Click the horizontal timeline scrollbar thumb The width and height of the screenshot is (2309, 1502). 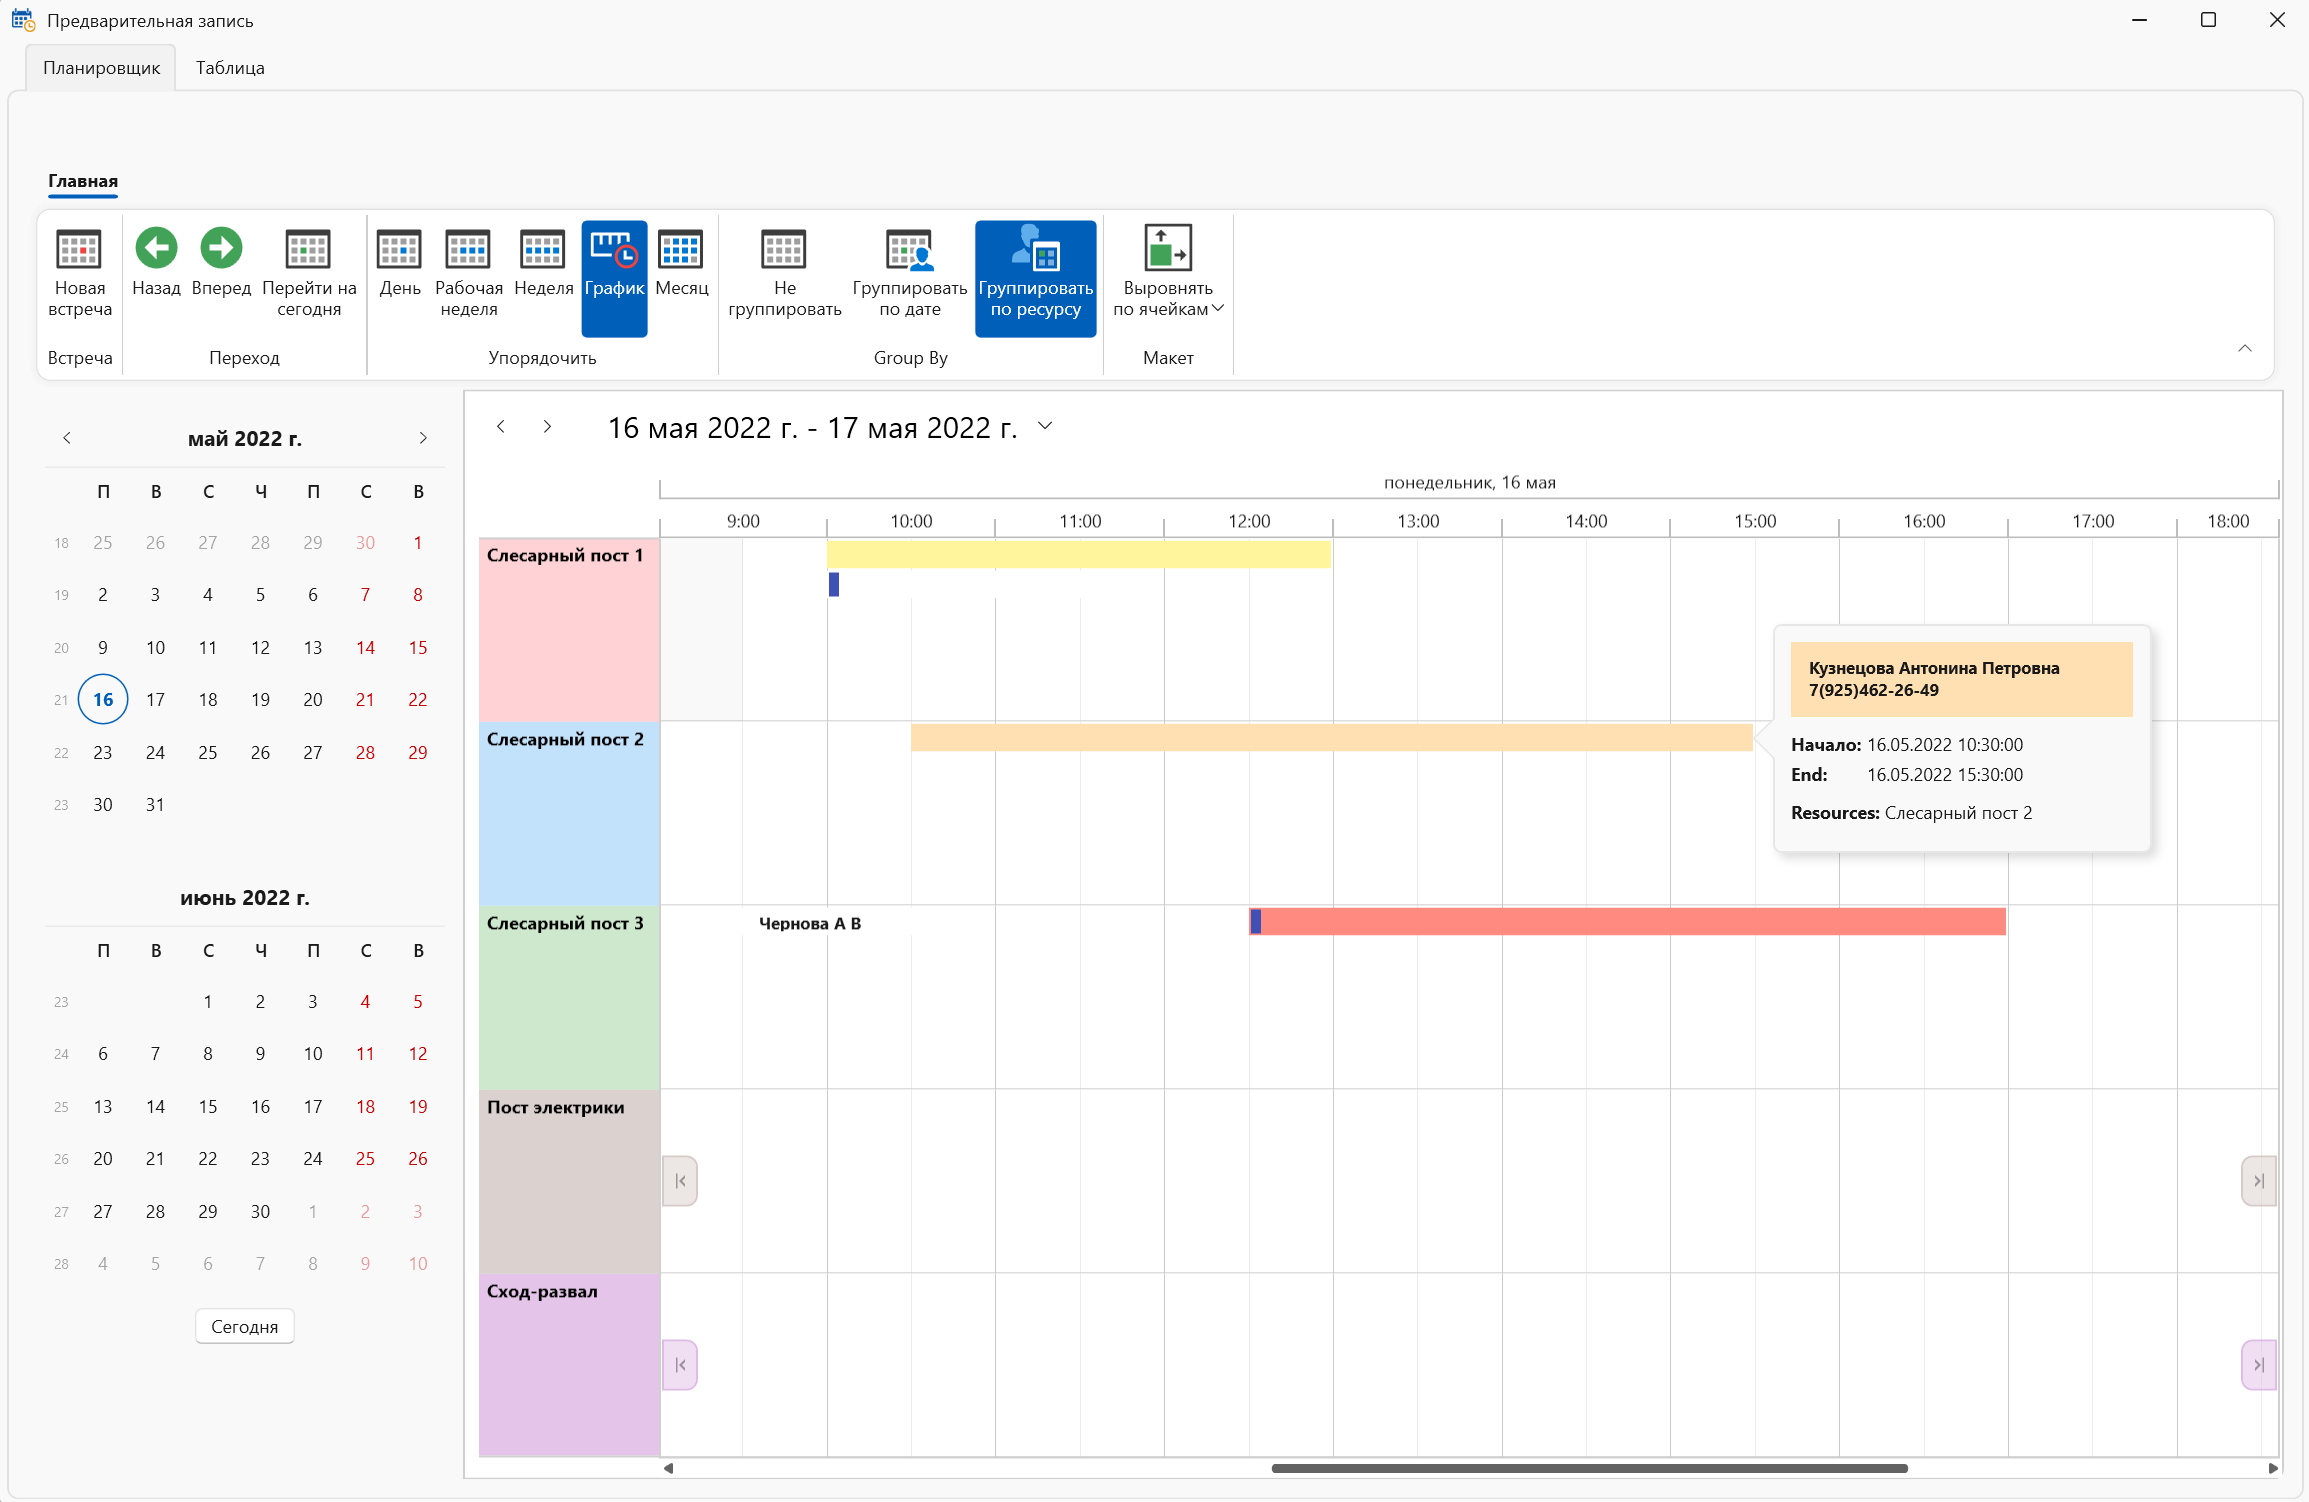tap(1589, 1468)
